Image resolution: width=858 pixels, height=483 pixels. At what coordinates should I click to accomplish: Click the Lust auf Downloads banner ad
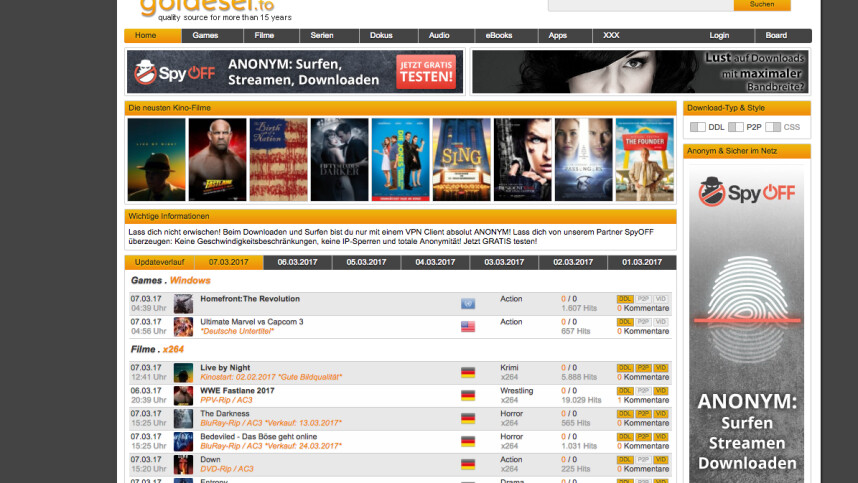pyautogui.click(x=640, y=72)
